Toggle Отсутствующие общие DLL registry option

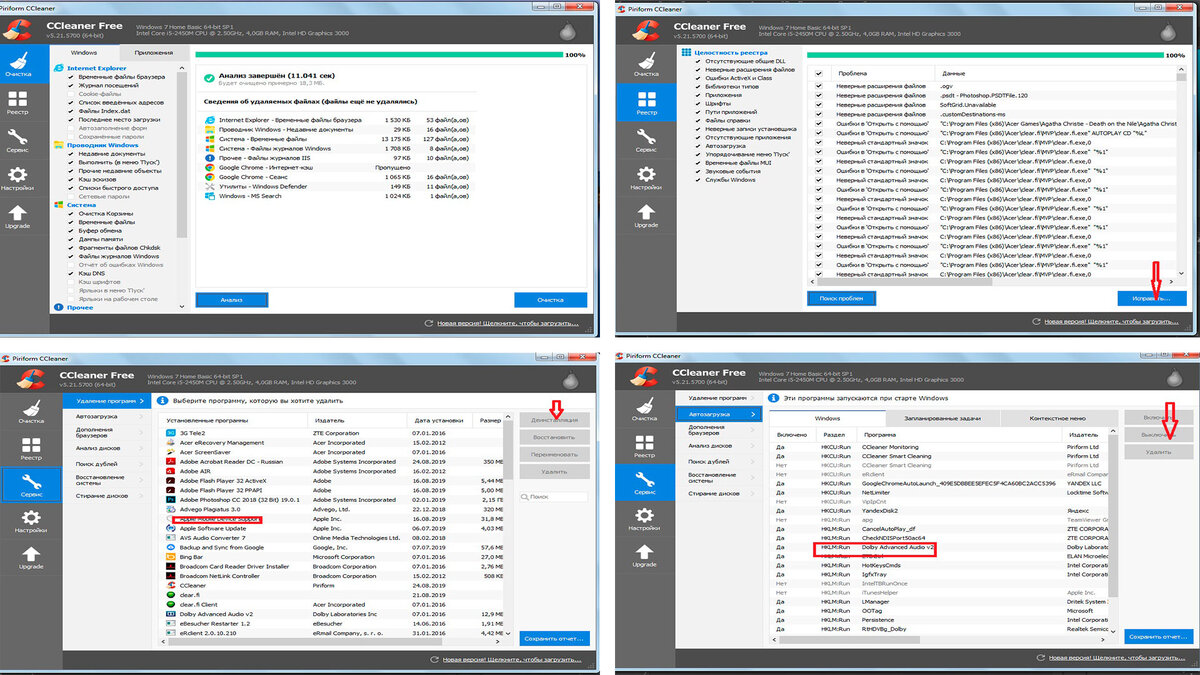click(698, 61)
